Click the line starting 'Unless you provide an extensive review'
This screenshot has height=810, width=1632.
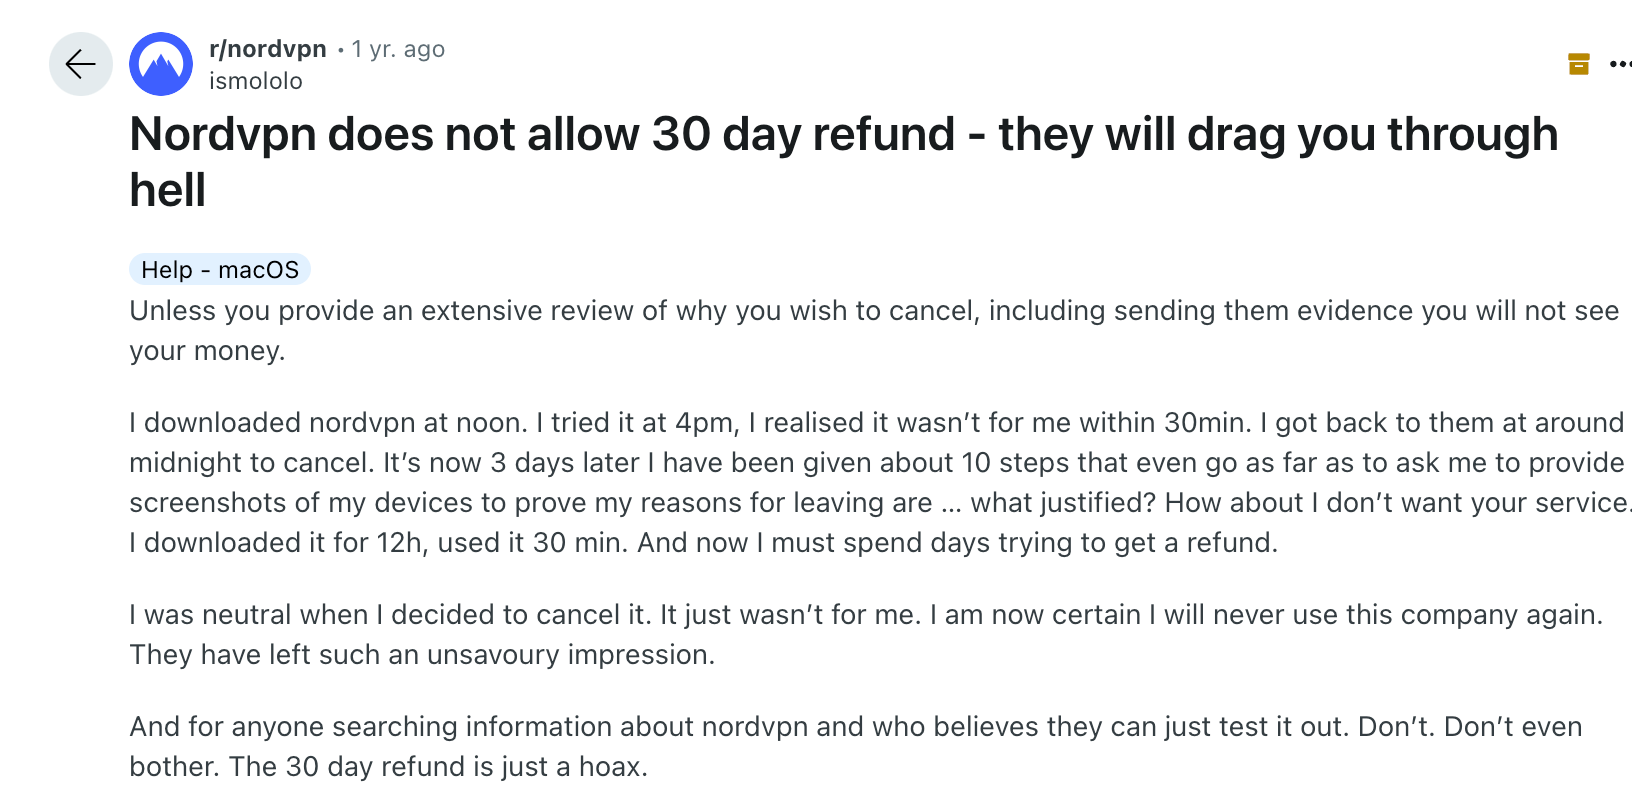point(874,311)
